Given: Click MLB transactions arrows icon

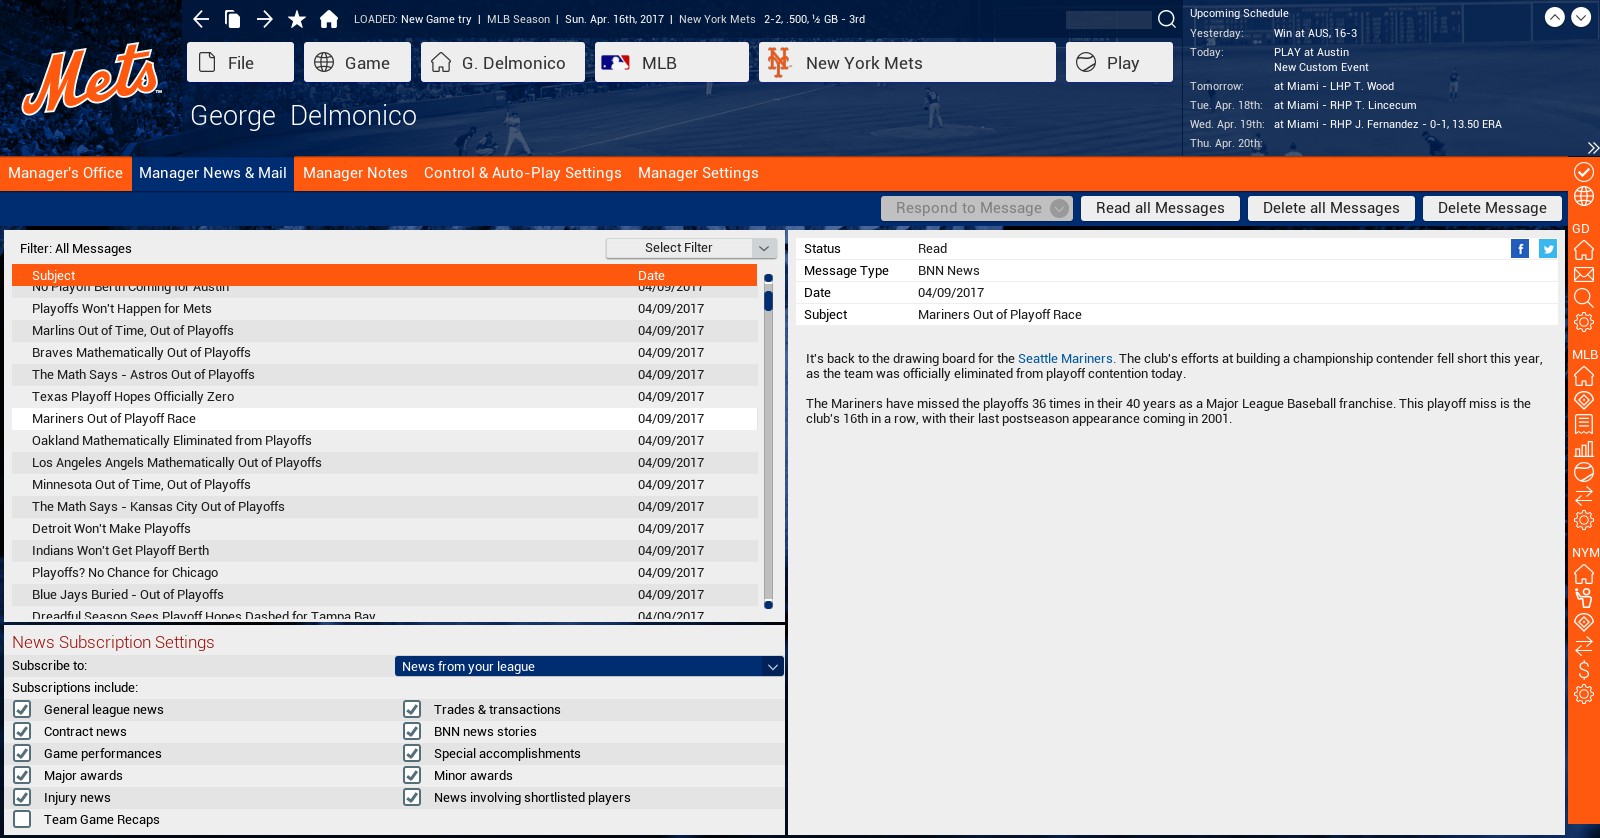Looking at the screenshot, I should click(x=1584, y=496).
